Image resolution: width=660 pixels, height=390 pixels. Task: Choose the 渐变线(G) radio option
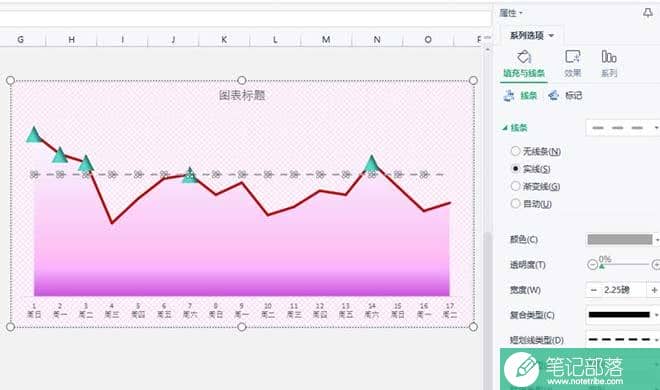pos(535,186)
